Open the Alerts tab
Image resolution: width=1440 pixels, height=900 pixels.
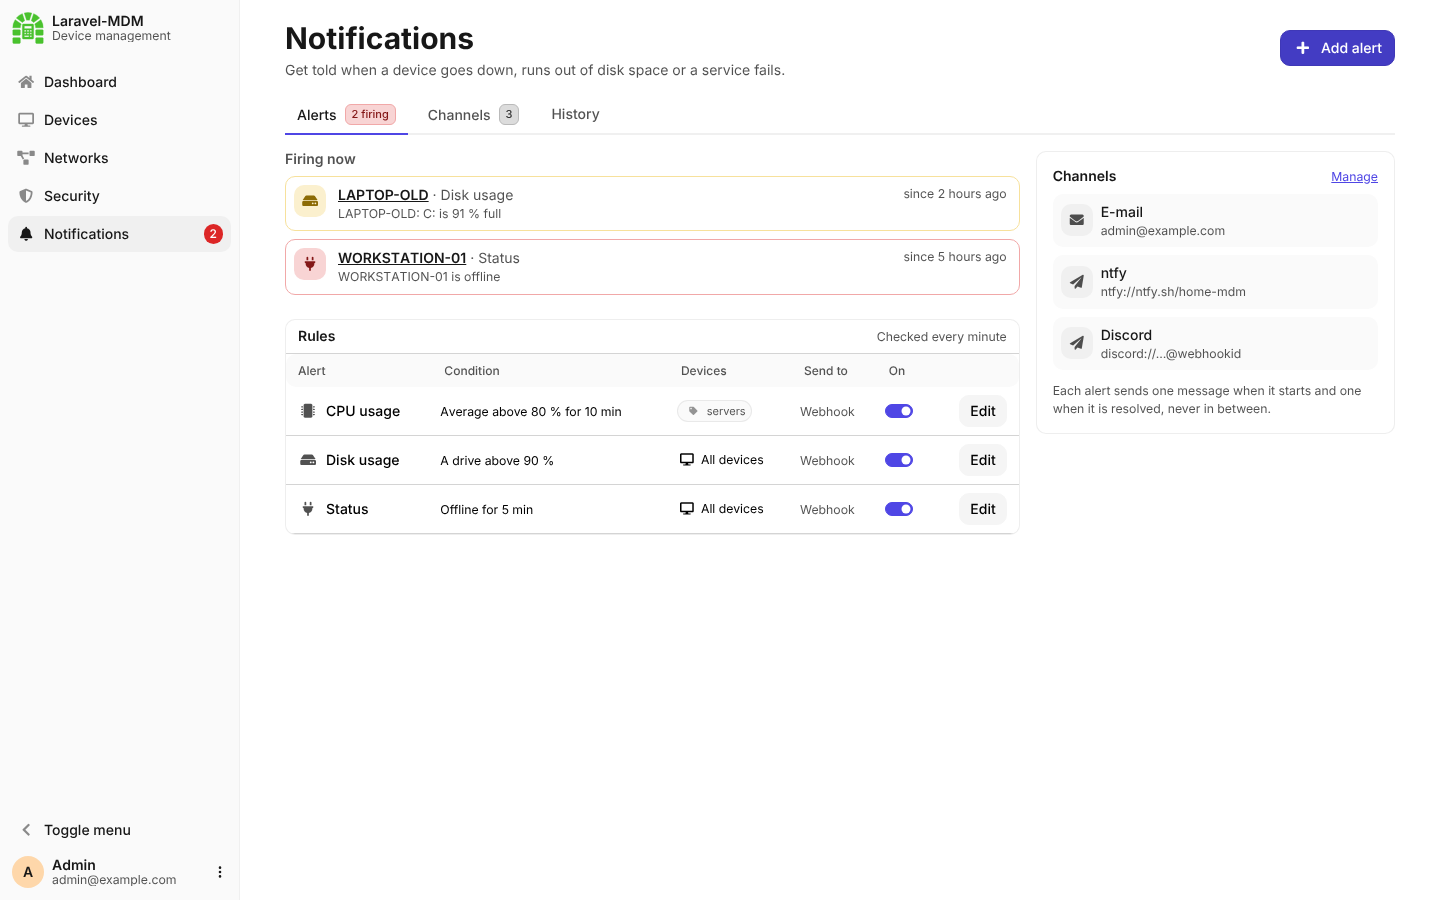click(346, 115)
